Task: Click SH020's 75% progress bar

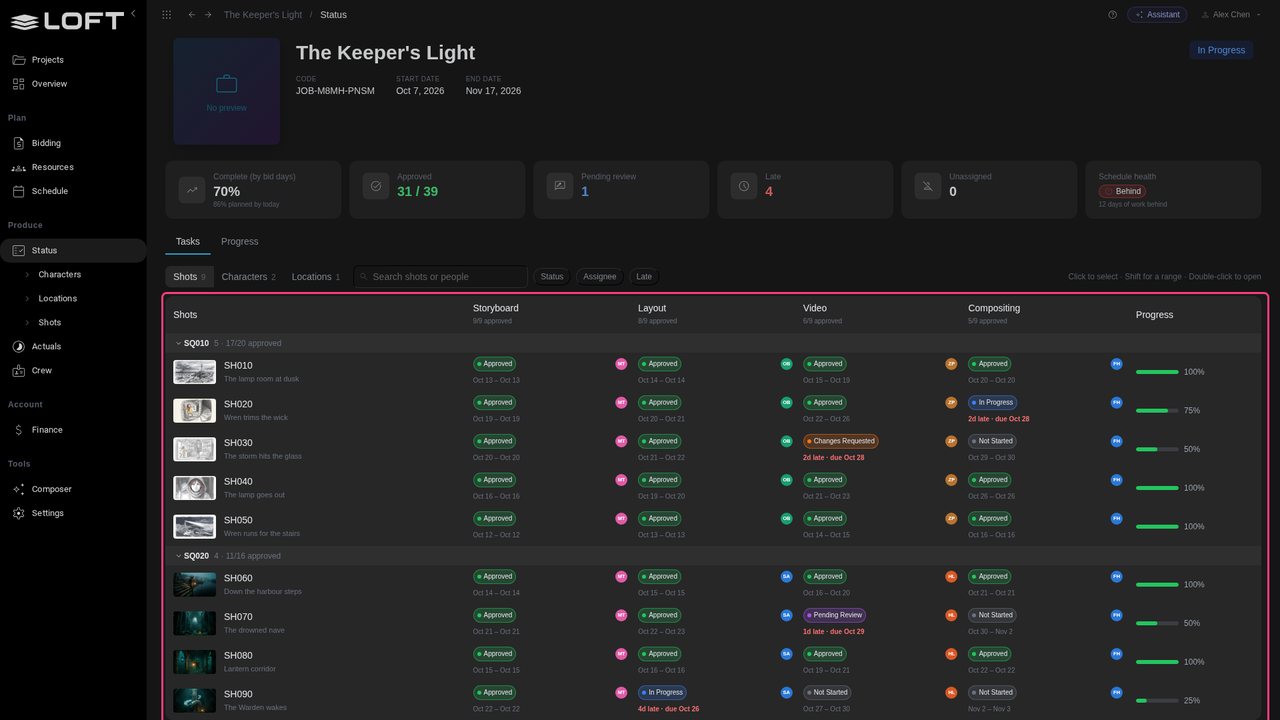Action: coord(1157,411)
